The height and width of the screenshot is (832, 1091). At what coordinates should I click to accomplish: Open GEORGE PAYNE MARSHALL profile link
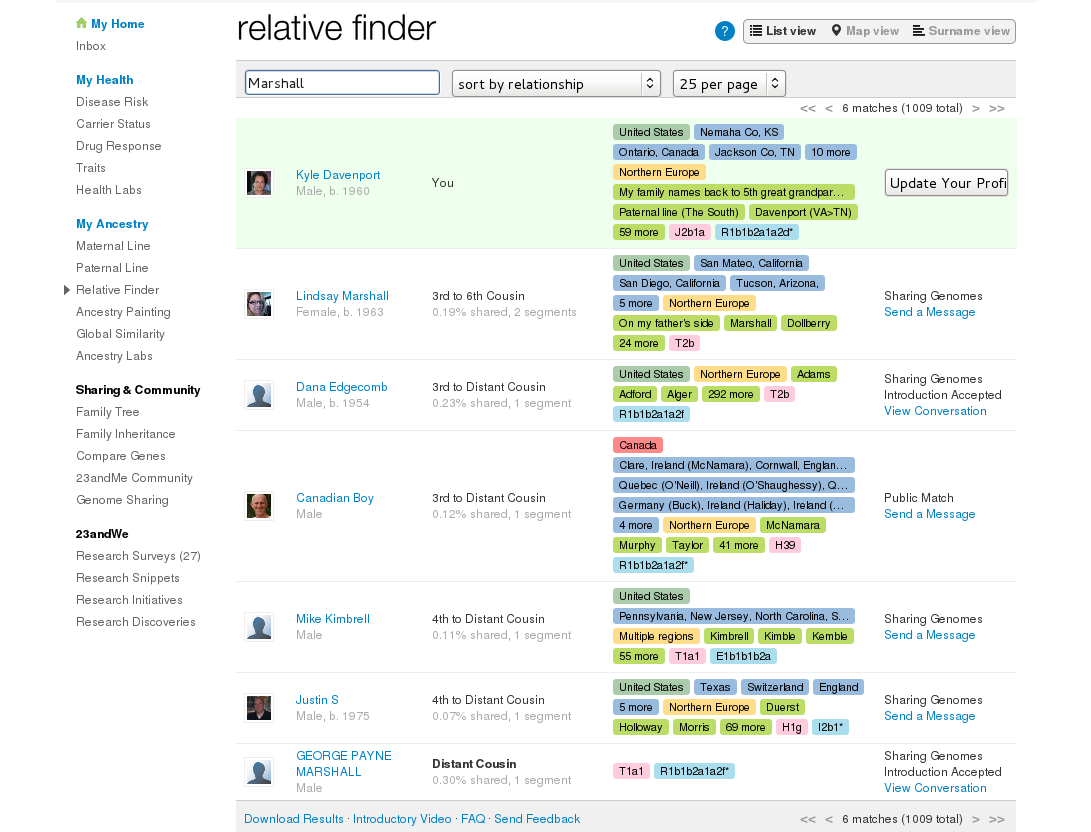344,764
